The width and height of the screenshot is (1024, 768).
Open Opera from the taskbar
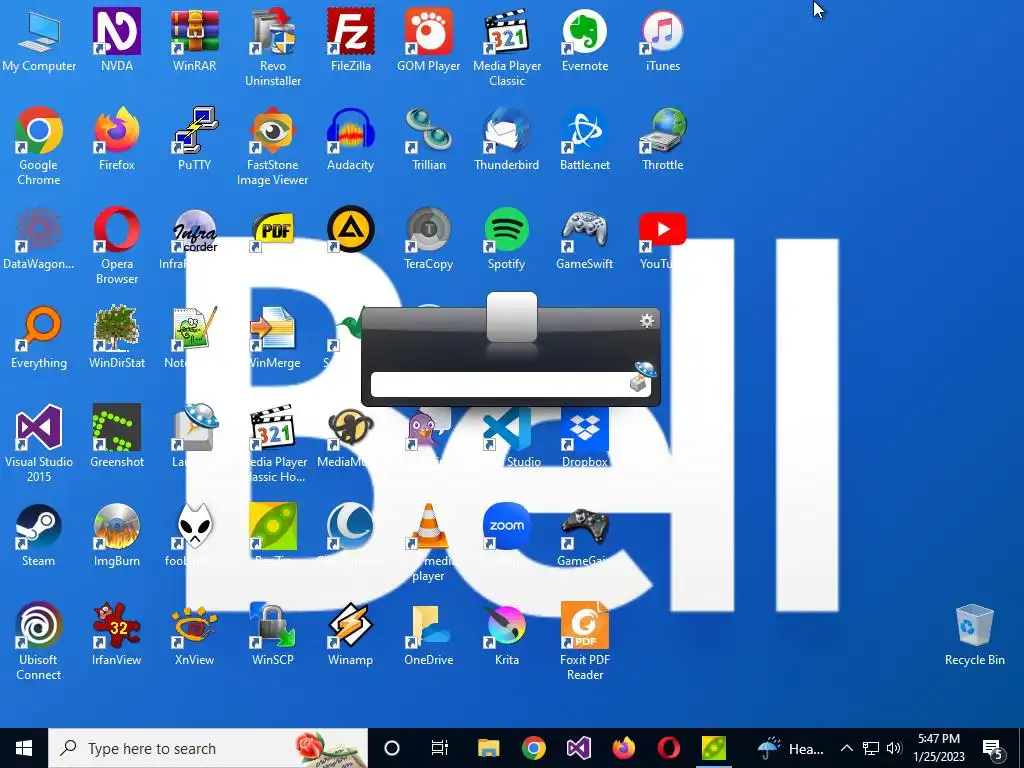coord(669,748)
